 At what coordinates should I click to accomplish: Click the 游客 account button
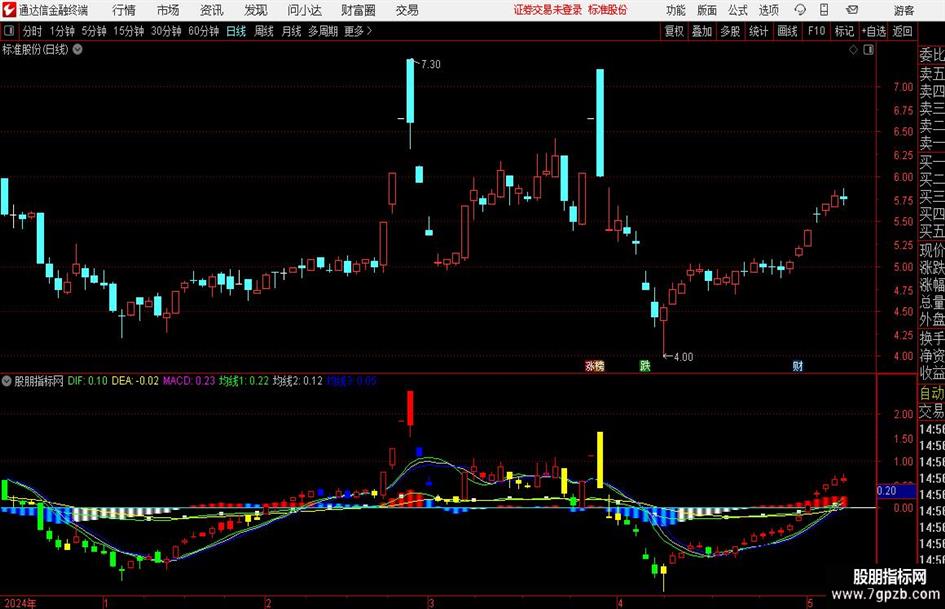pyautogui.click(x=904, y=10)
